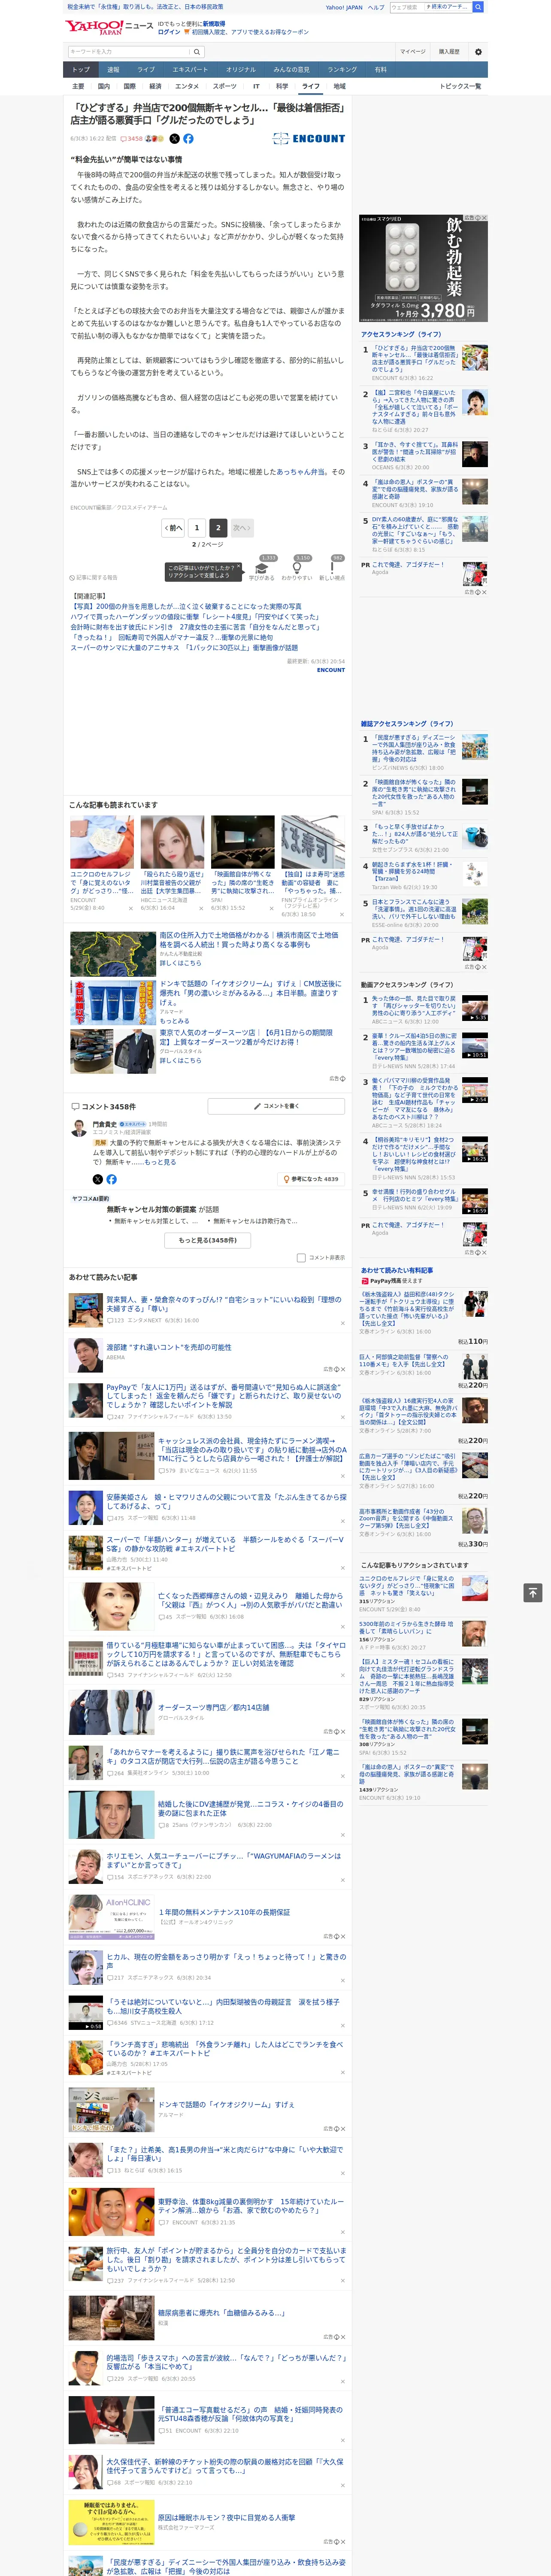Open 渡部建 すれ違いコント article link
The width and height of the screenshot is (551, 2576).
pyautogui.click(x=169, y=1347)
